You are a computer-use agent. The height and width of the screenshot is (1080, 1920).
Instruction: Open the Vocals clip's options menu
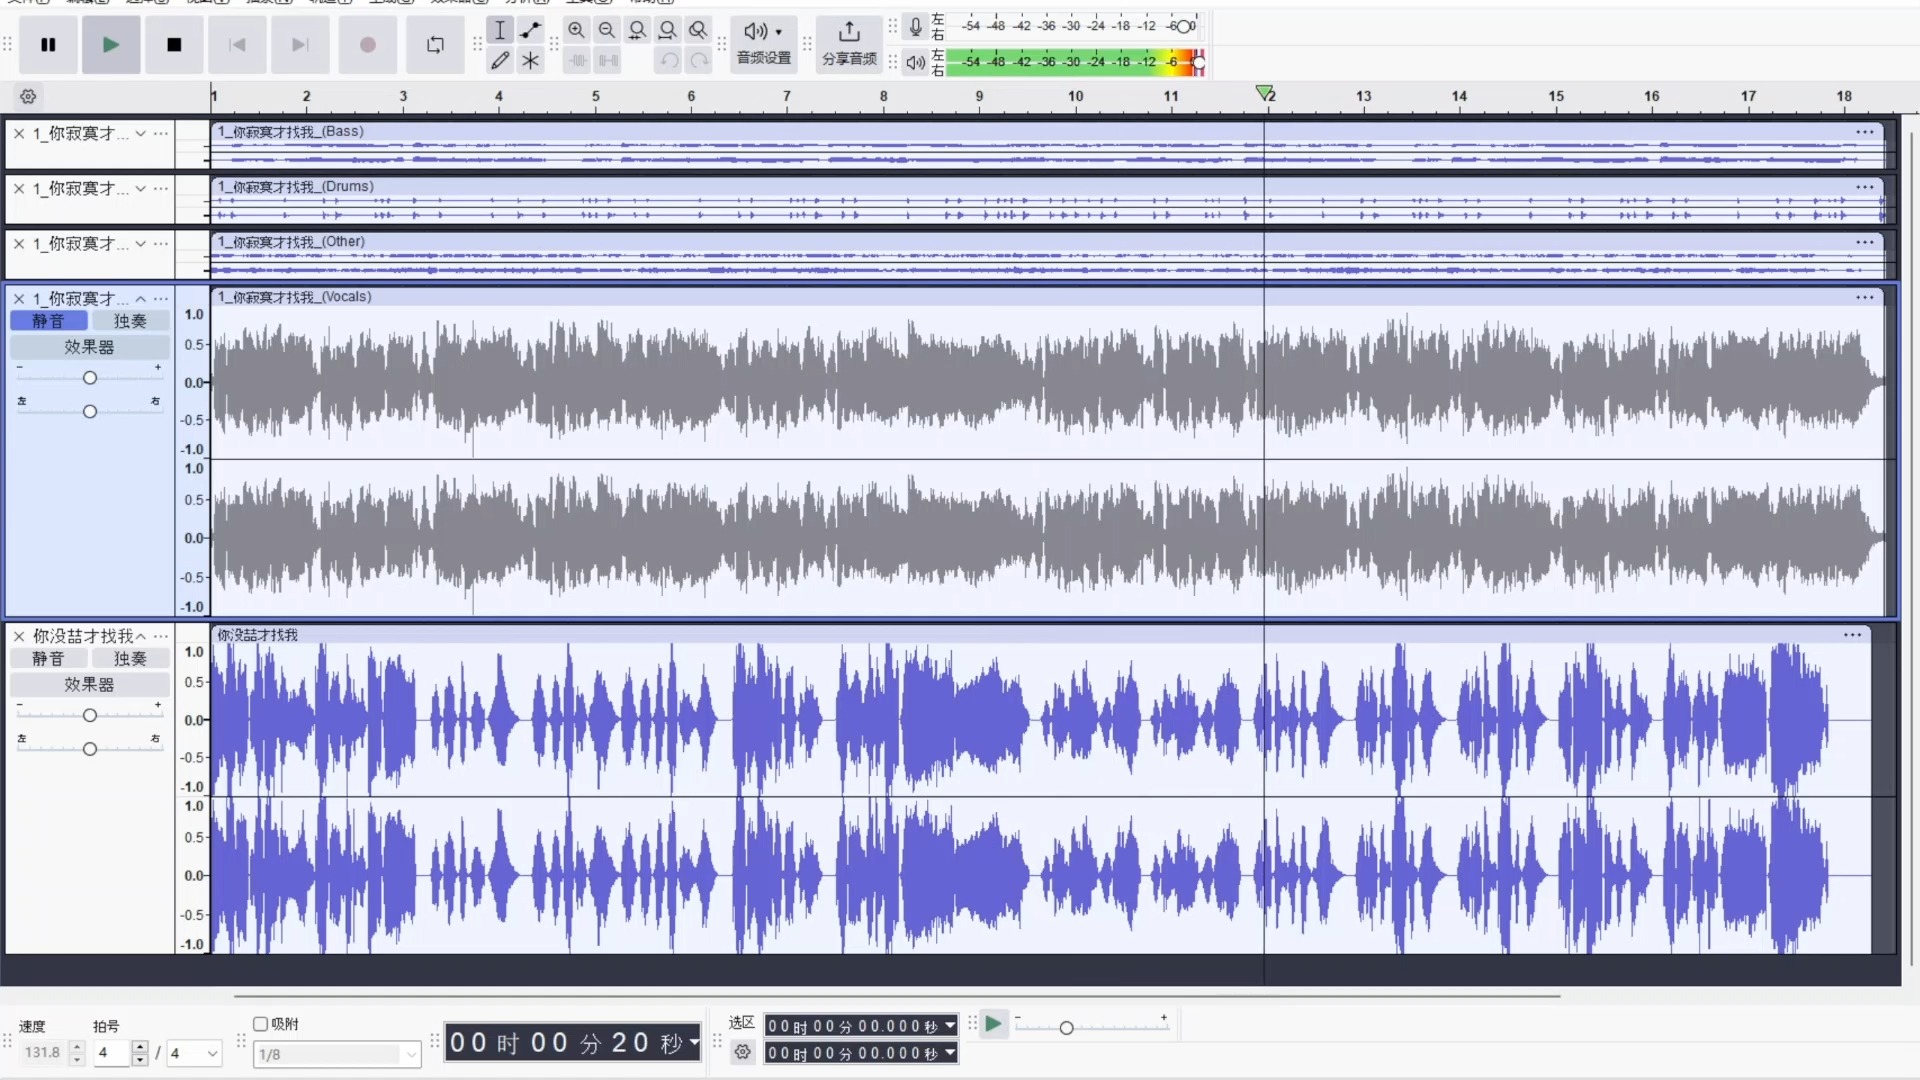click(x=1865, y=297)
